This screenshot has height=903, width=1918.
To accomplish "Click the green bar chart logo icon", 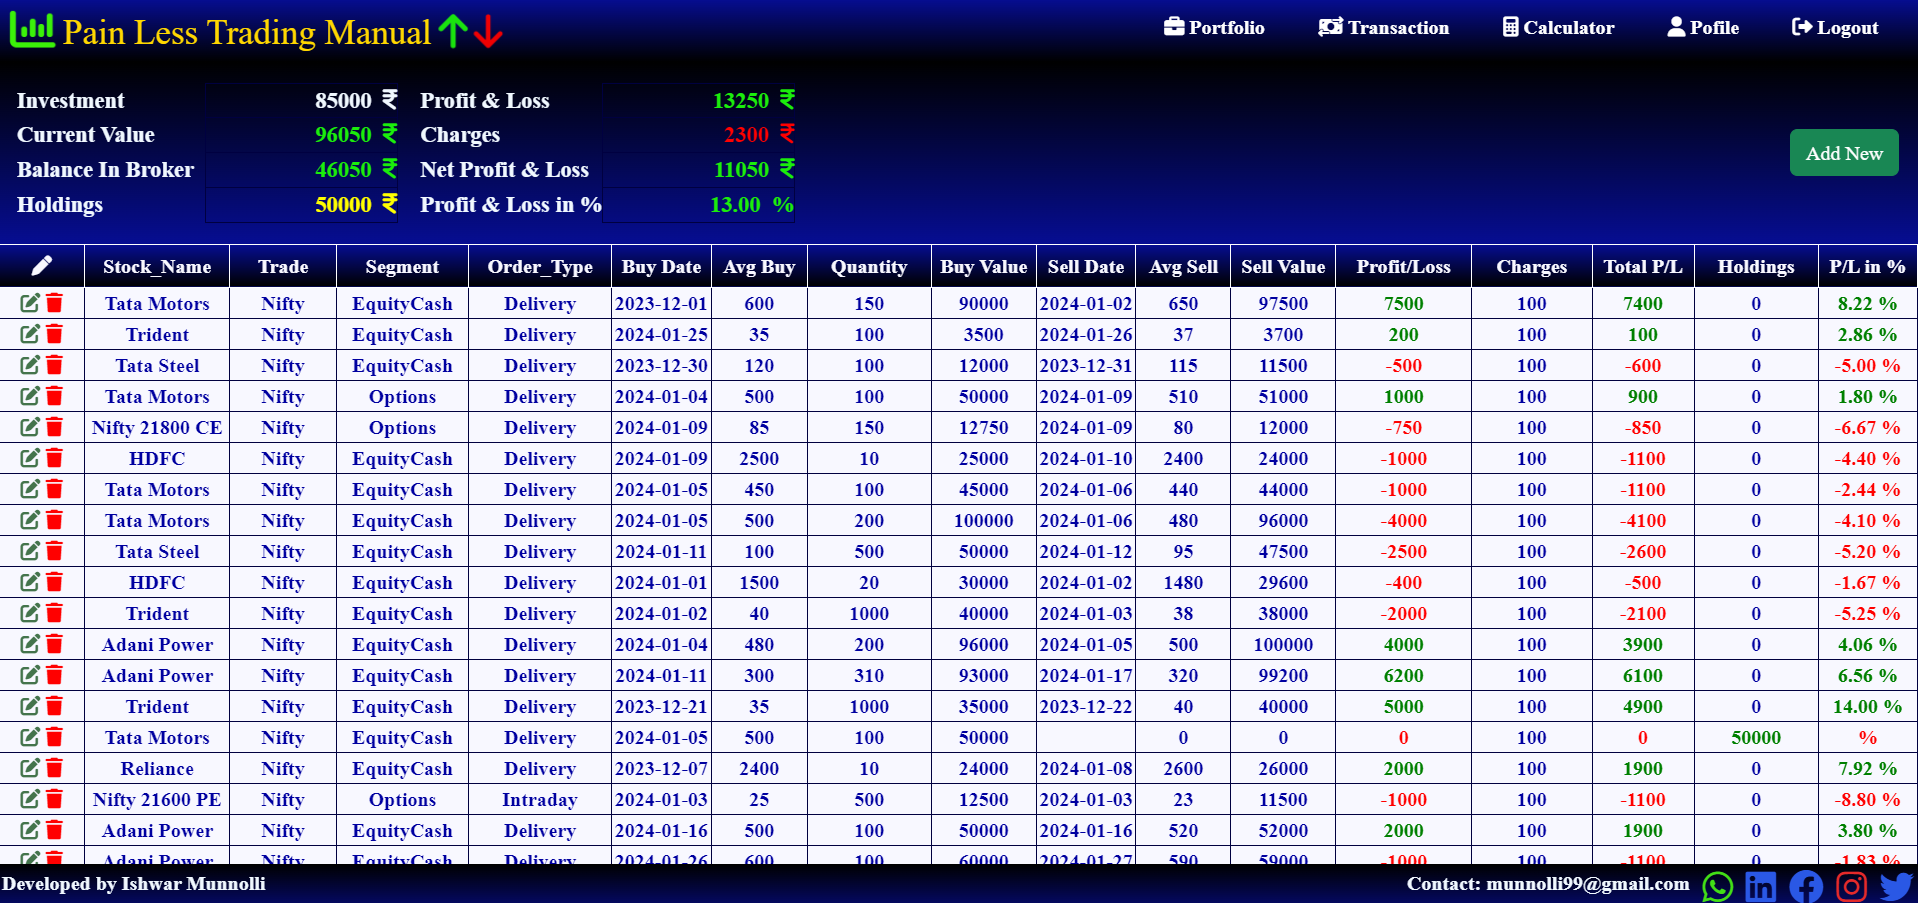I will pyautogui.click(x=32, y=30).
